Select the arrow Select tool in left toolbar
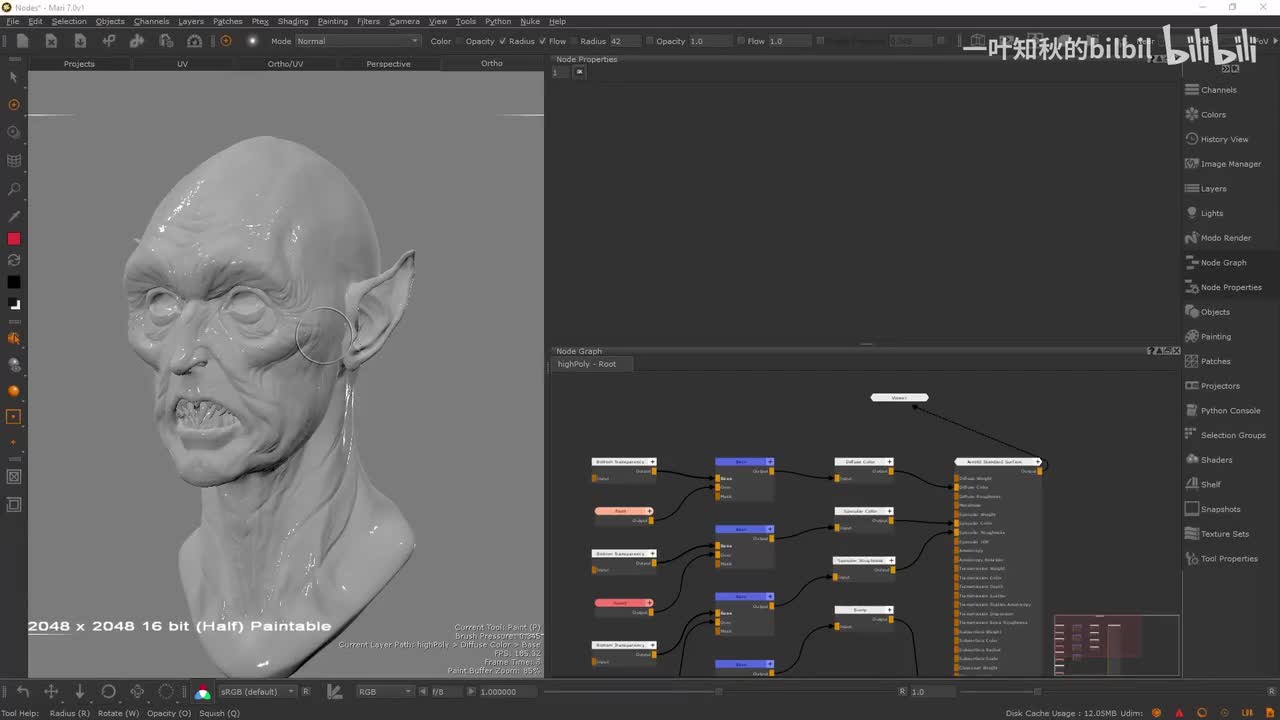The height and width of the screenshot is (720, 1280). click(x=14, y=77)
